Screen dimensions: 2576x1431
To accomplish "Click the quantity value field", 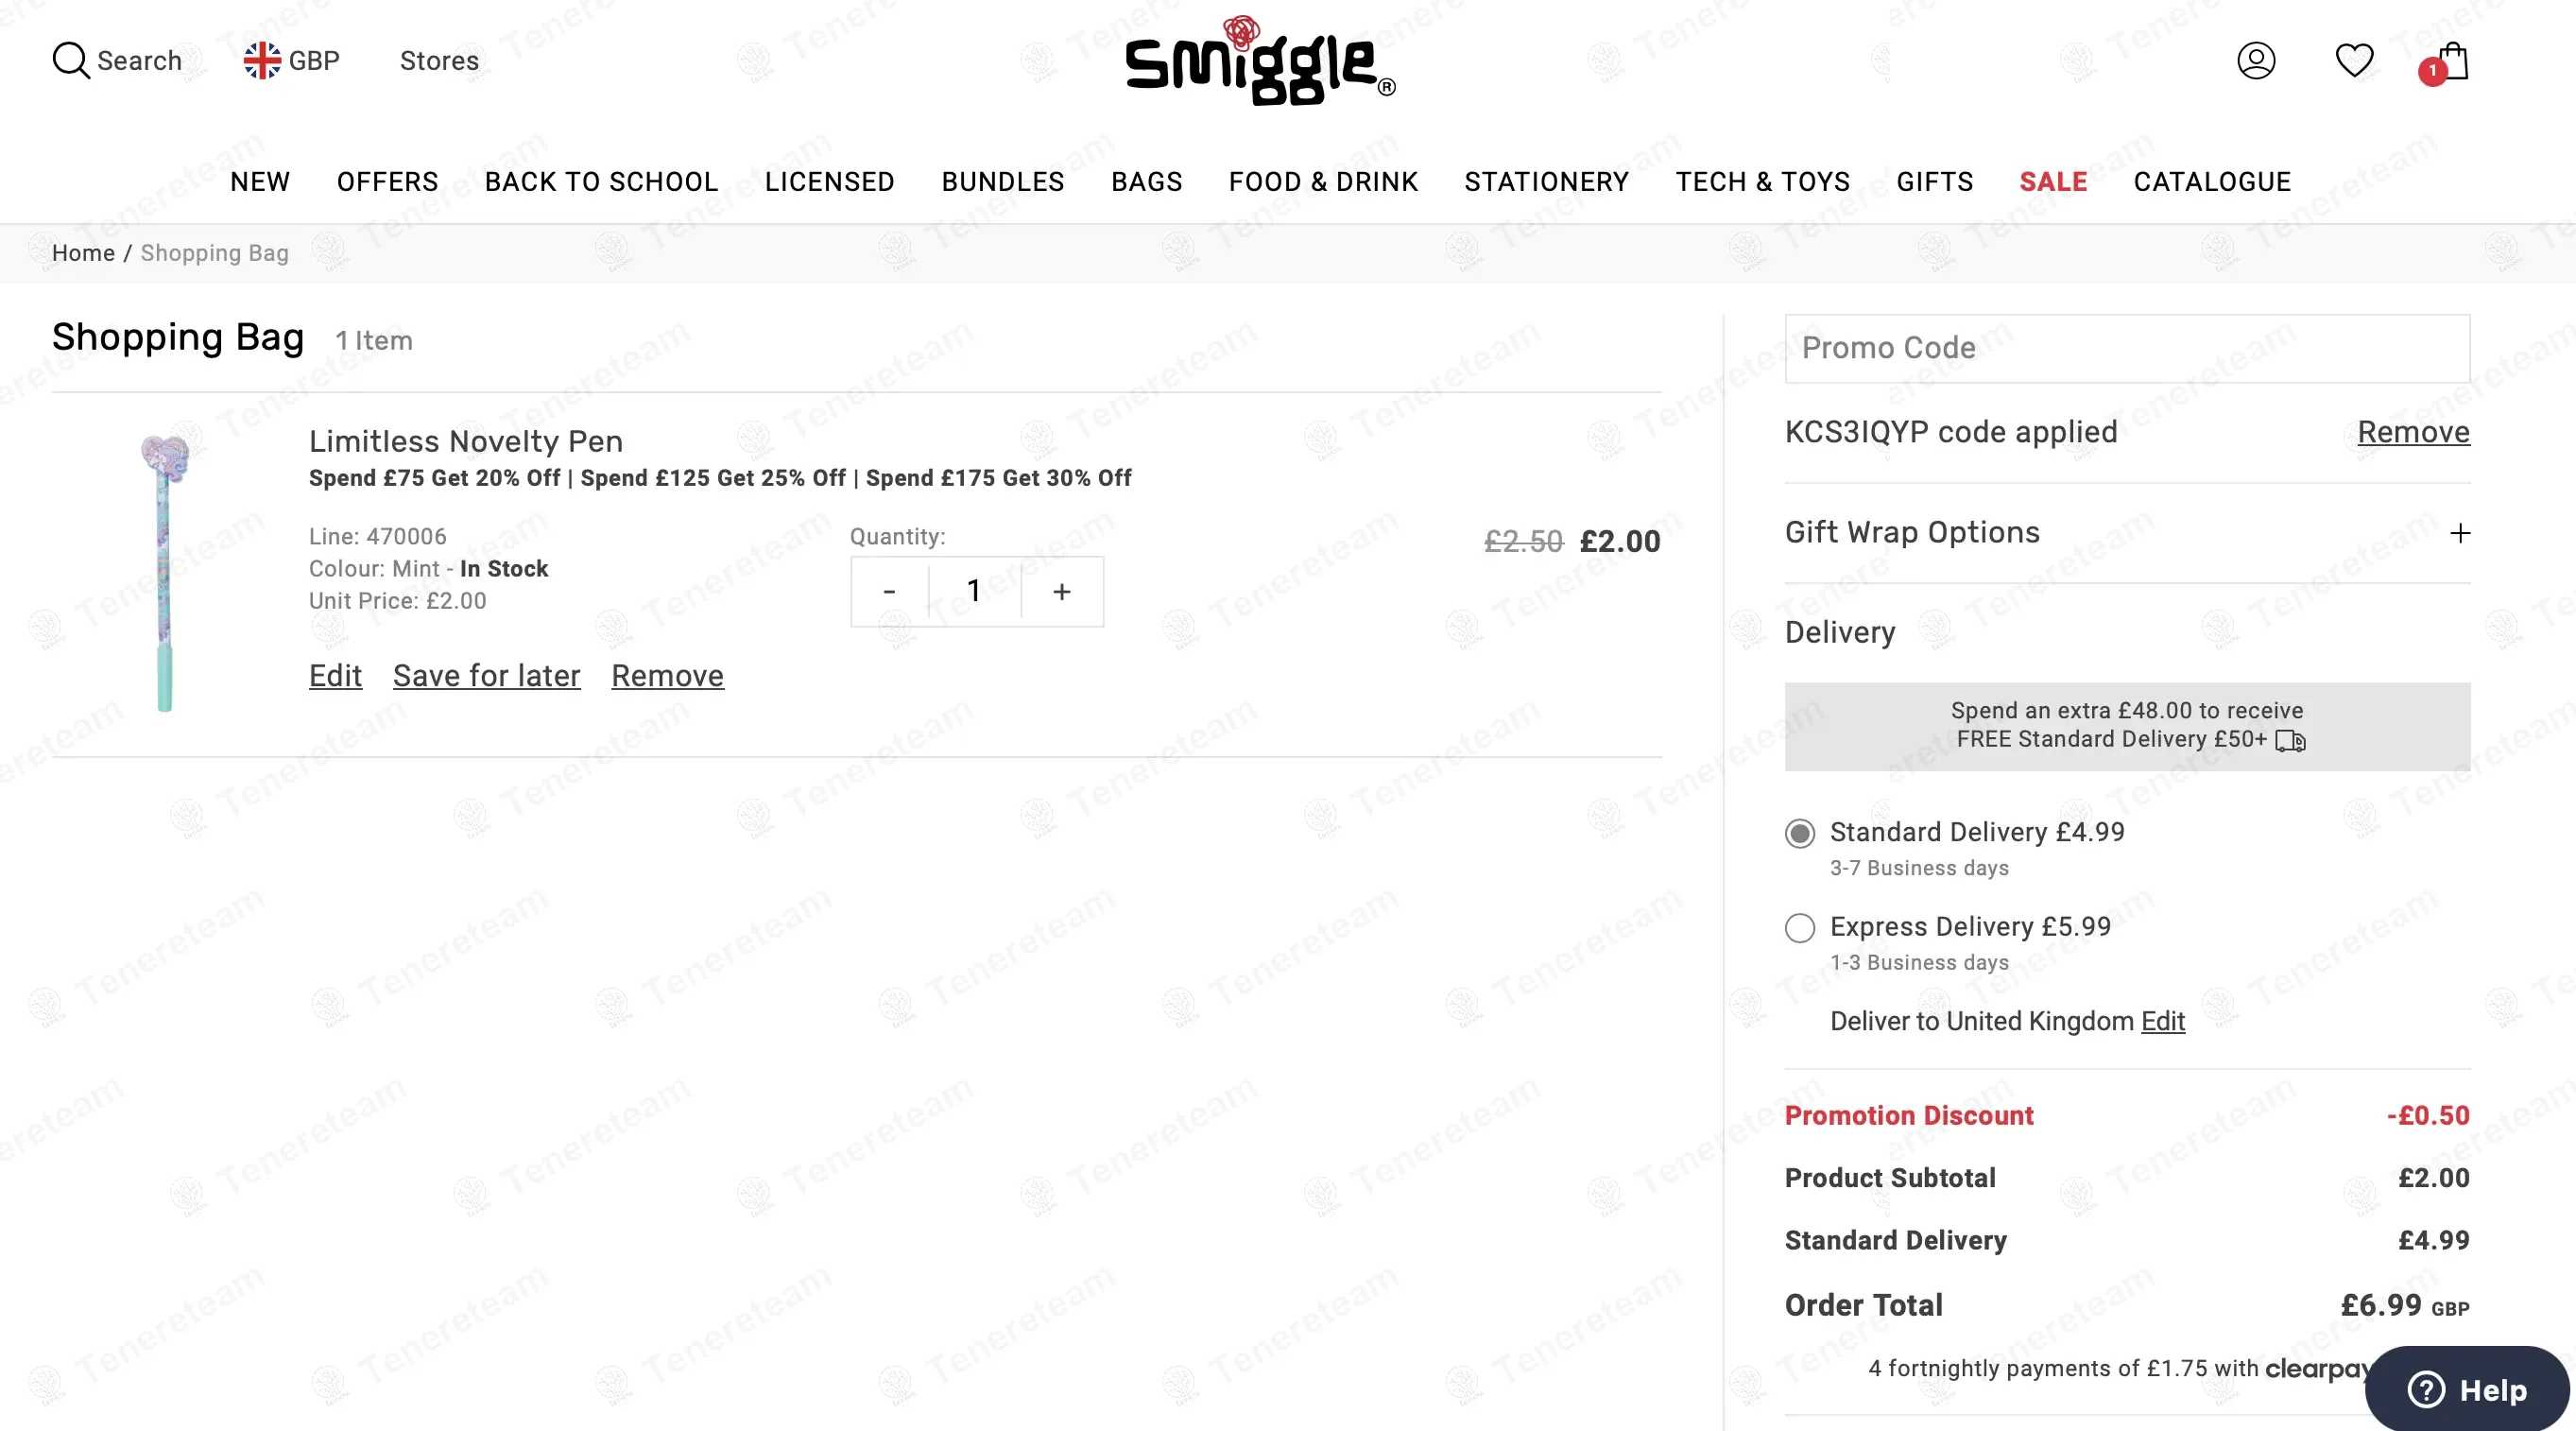I will click(974, 592).
